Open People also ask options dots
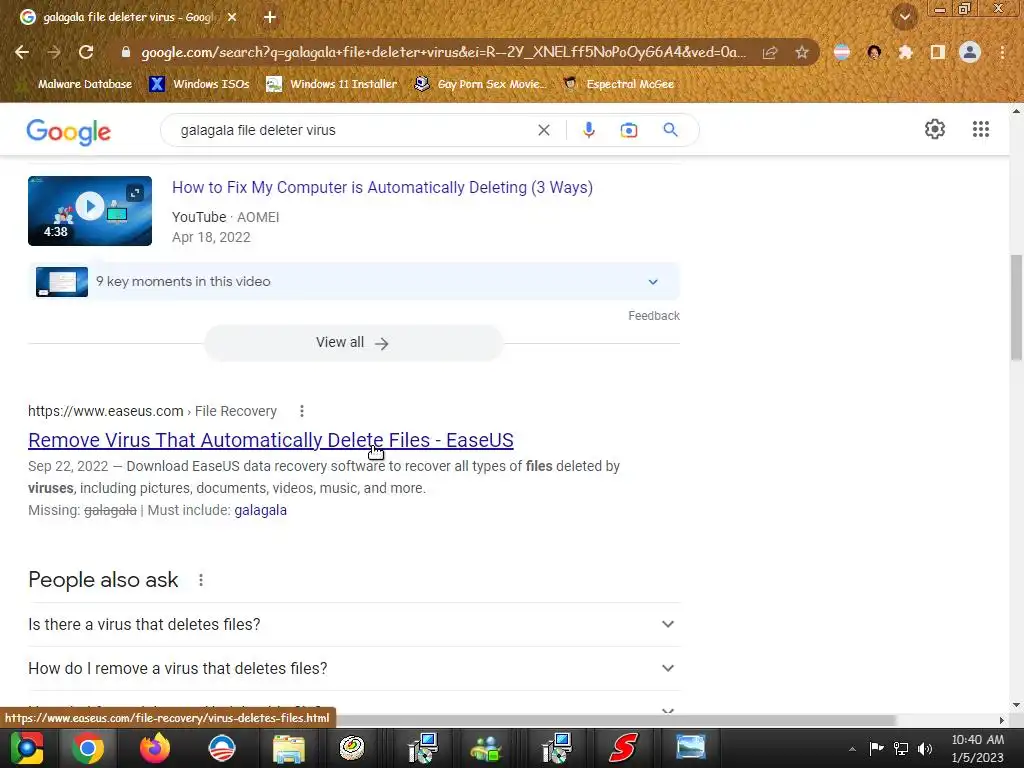 pyautogui.click(x=201, y=580)
